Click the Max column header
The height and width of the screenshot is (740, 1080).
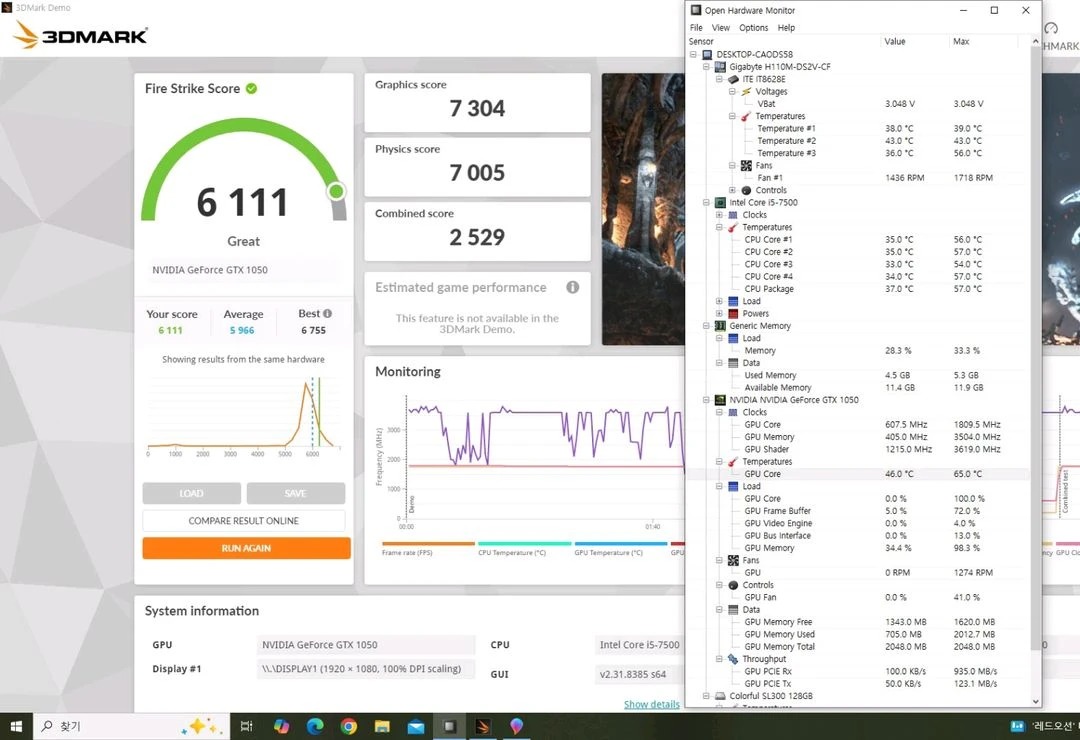(984, 41)
